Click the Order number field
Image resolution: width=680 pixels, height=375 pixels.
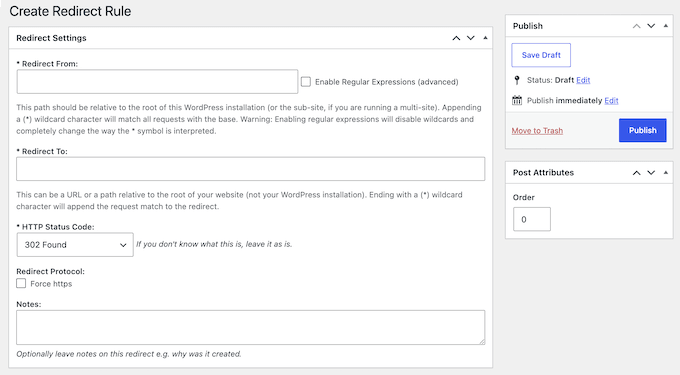click(532, 219)
